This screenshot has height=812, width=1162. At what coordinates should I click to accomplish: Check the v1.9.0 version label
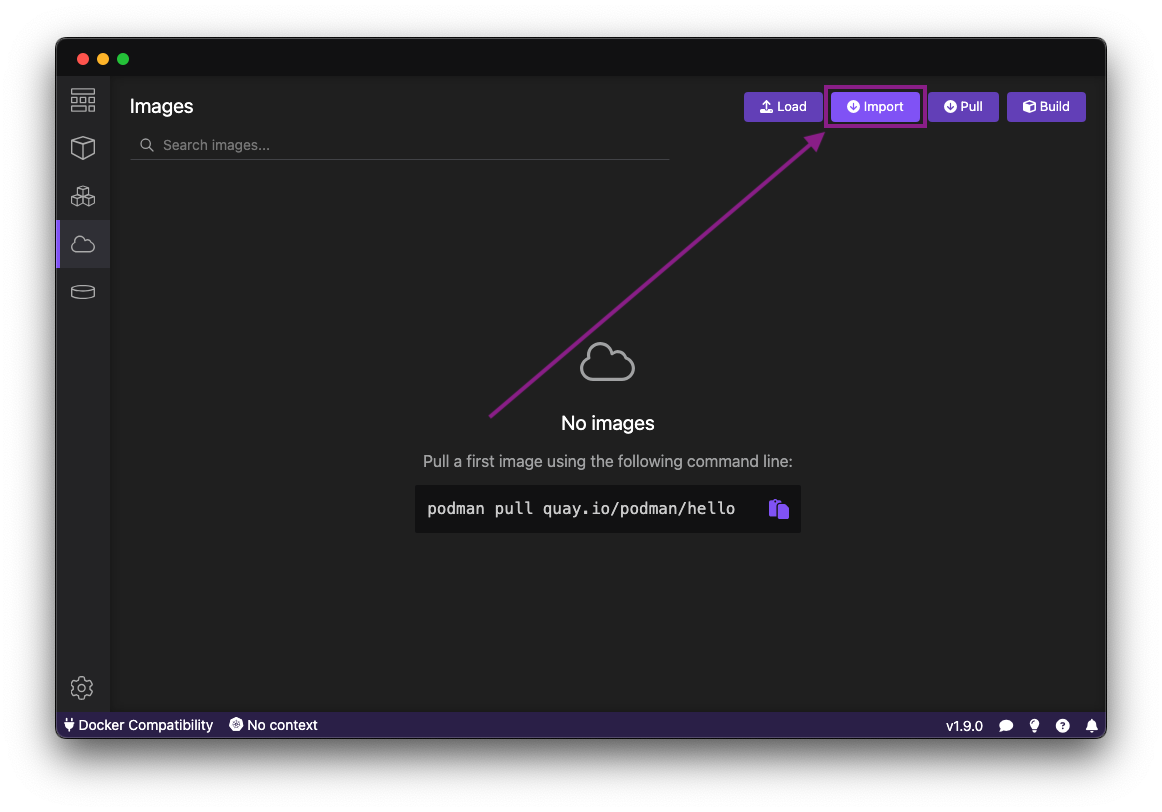tap(964, 725)
